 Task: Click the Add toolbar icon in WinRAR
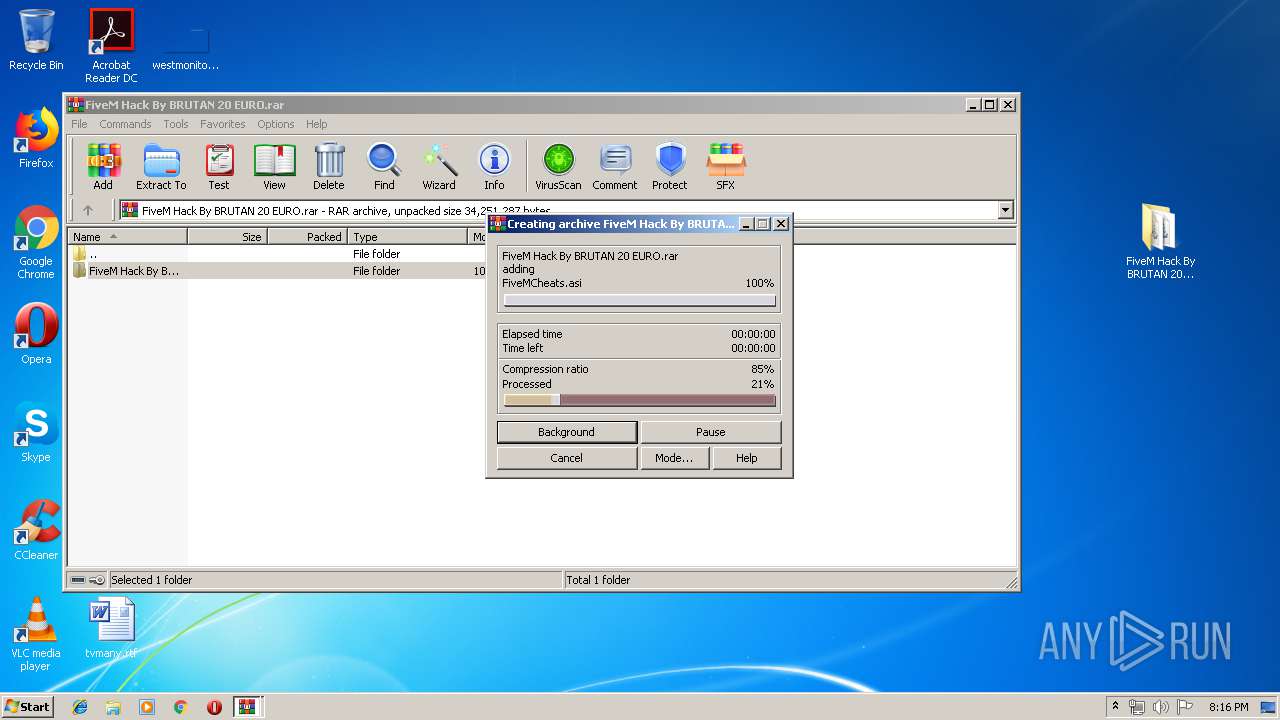[103, 166]
